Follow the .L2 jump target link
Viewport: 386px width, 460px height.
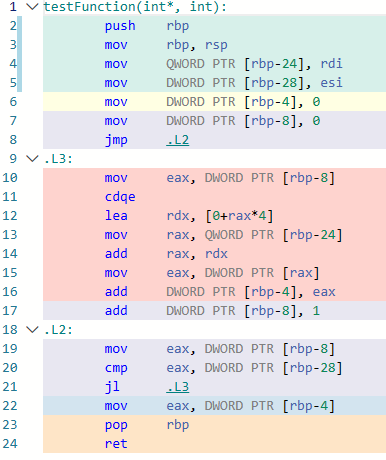click(178, 140)
